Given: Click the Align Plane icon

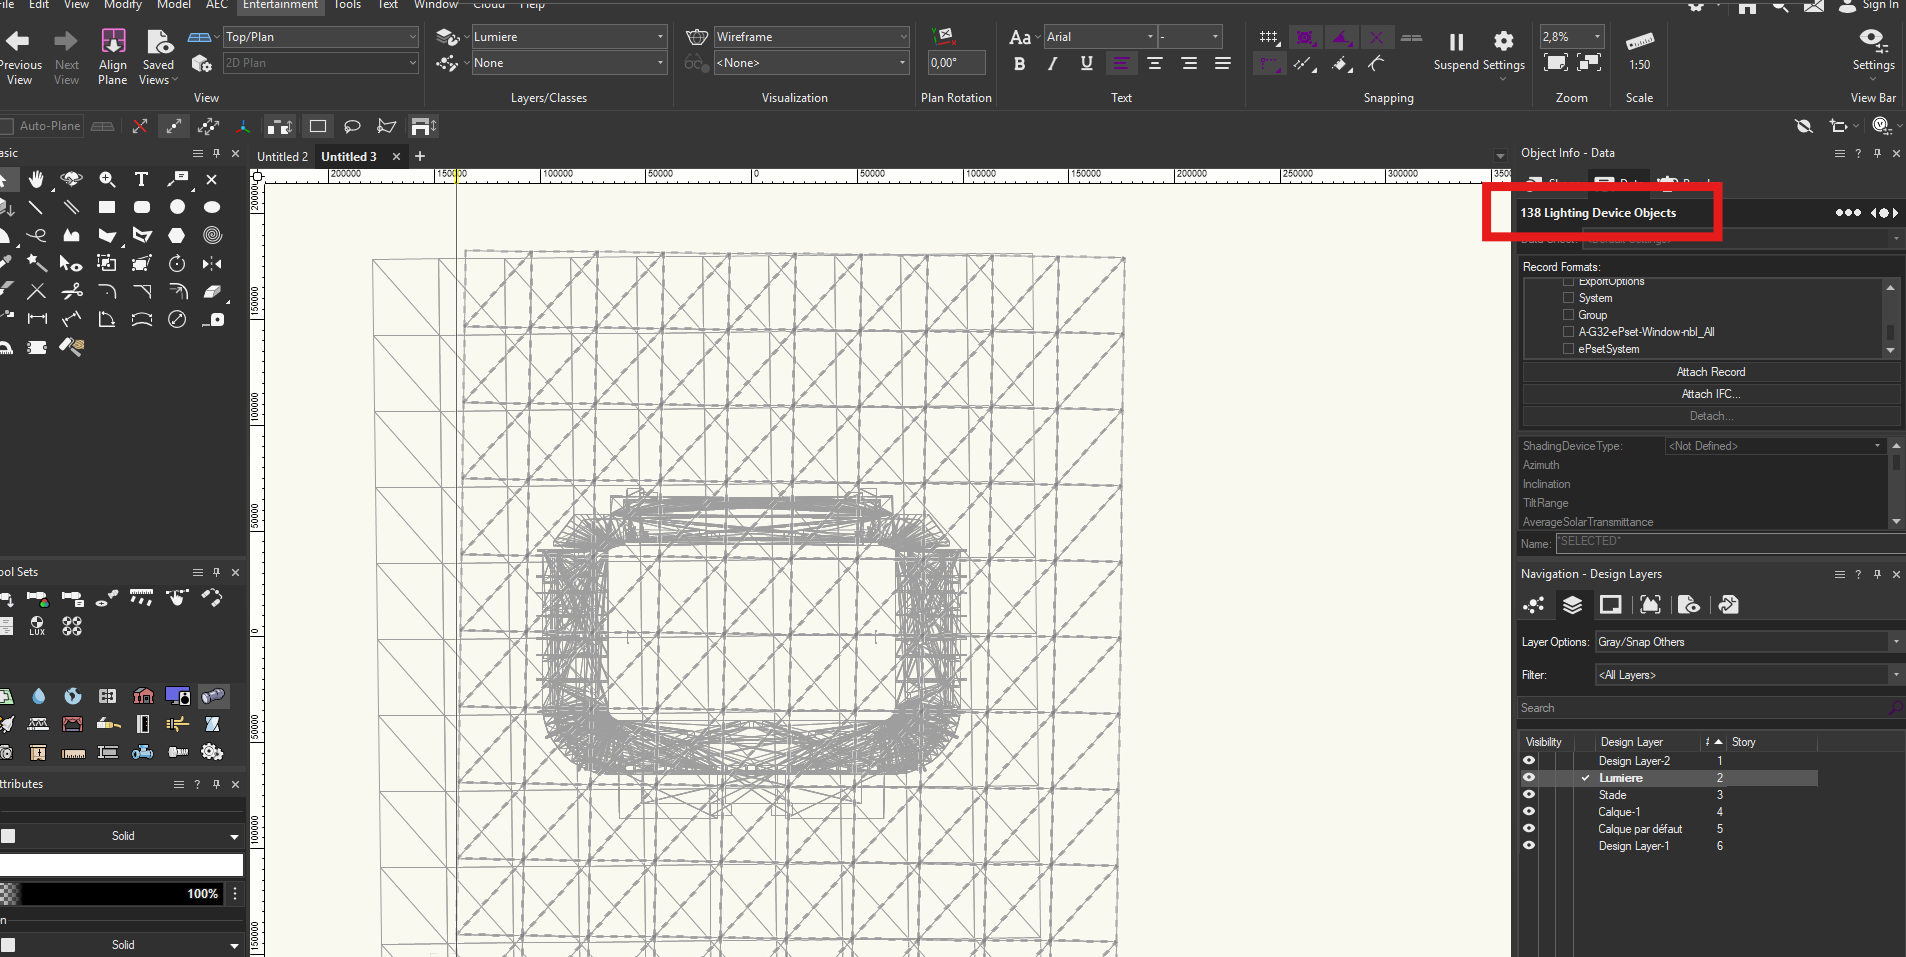Looking at the screenshot, I should [113, 43].
